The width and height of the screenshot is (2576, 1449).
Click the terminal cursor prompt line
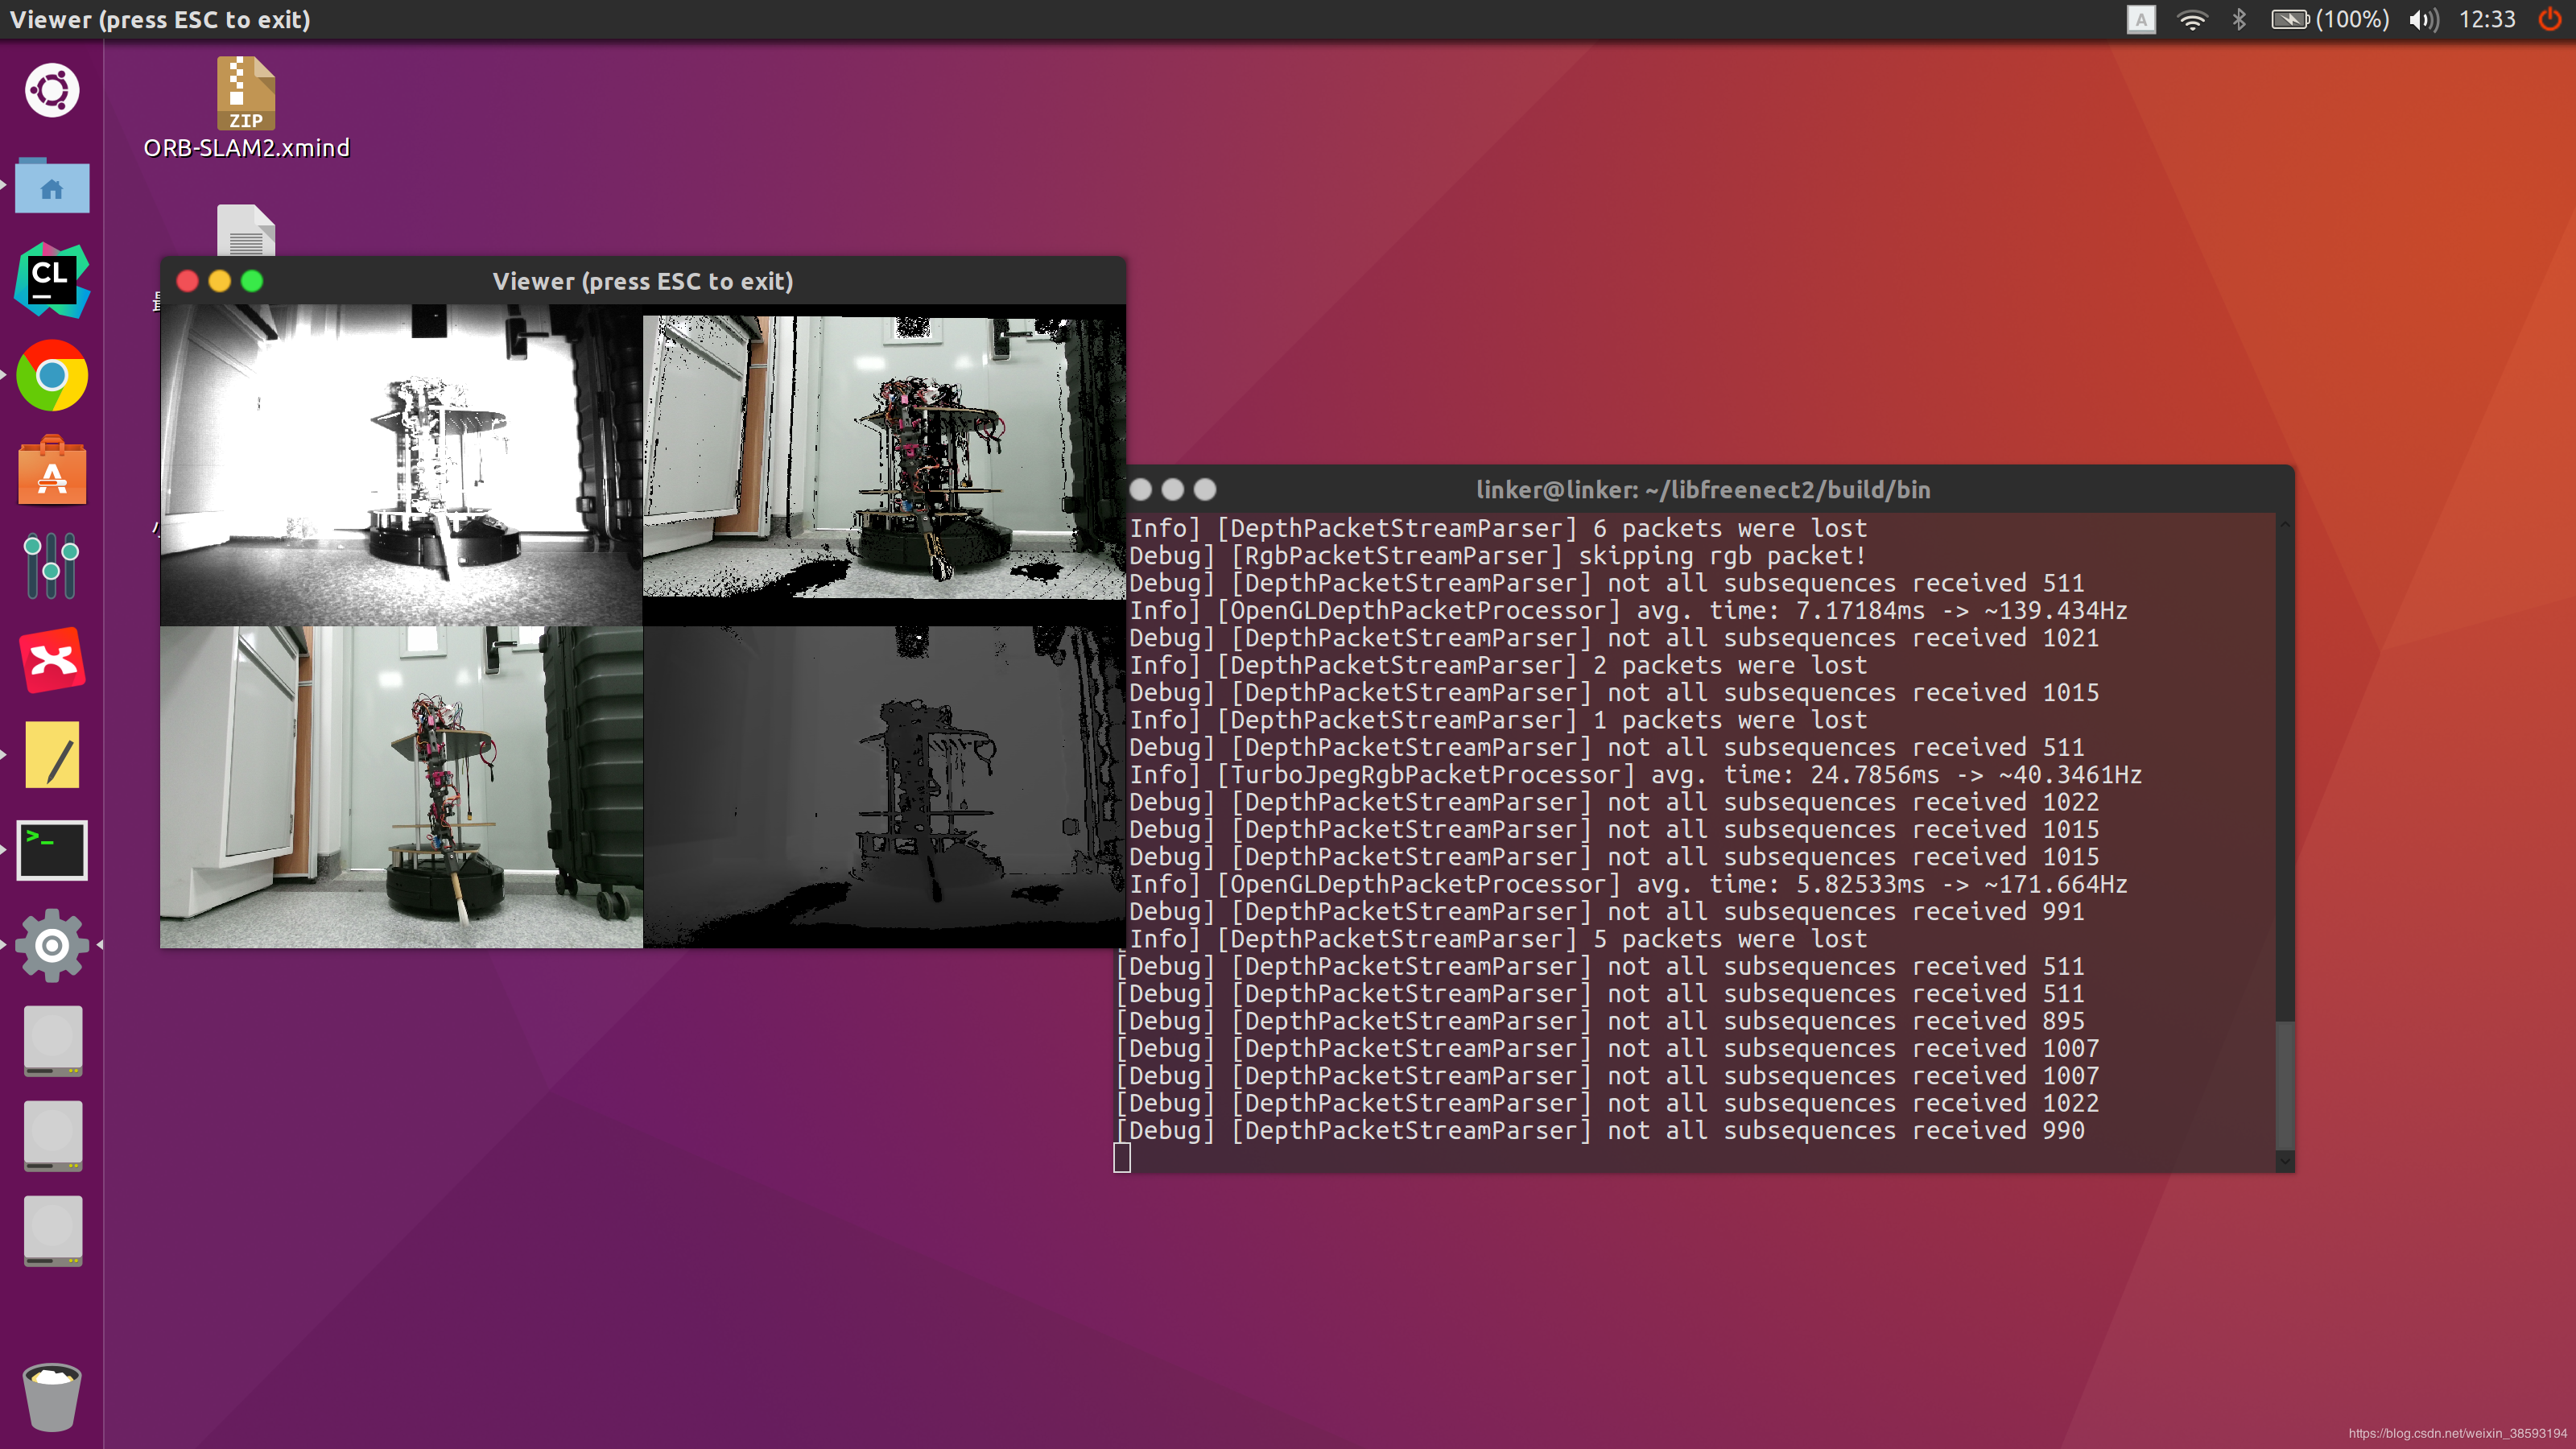(x=1122, y=1158)
